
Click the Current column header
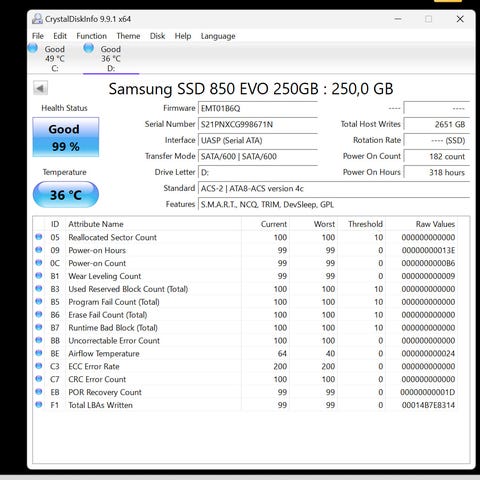point(265,224)
